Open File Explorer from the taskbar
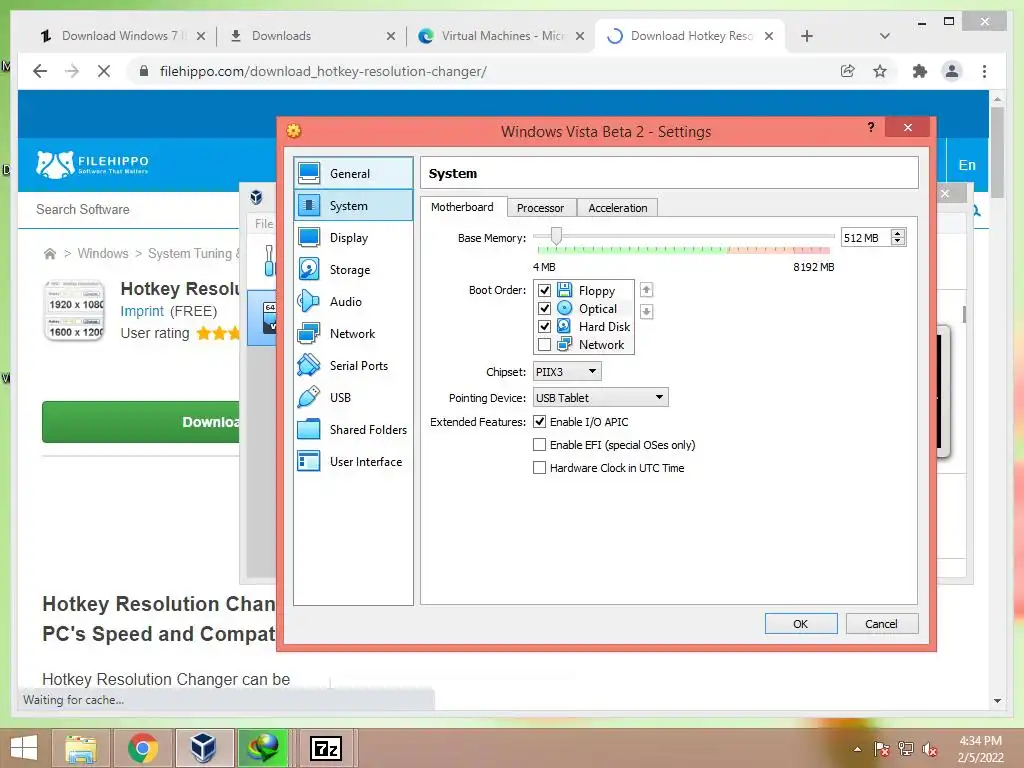 pyautogui.click(x=81, y=748)
